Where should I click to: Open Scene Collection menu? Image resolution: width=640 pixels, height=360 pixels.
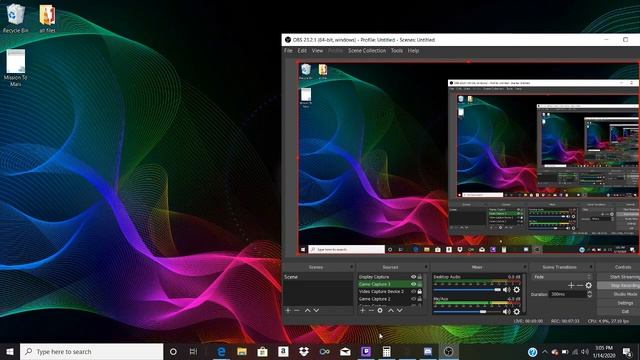(367, 51)
